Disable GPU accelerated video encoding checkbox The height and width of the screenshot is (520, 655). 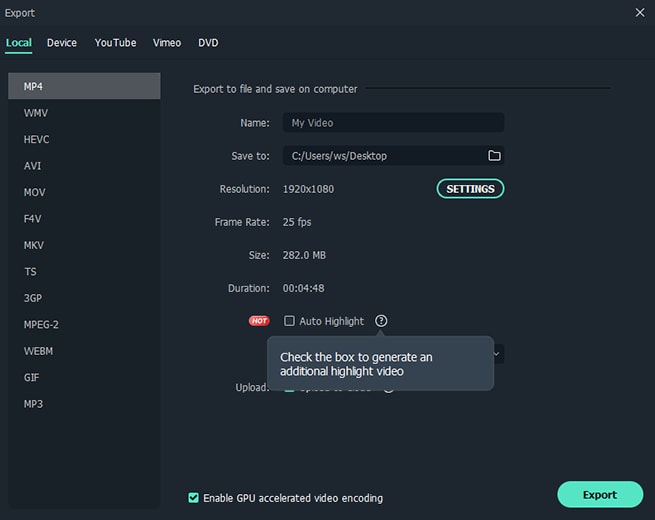(x=193, y=497)
